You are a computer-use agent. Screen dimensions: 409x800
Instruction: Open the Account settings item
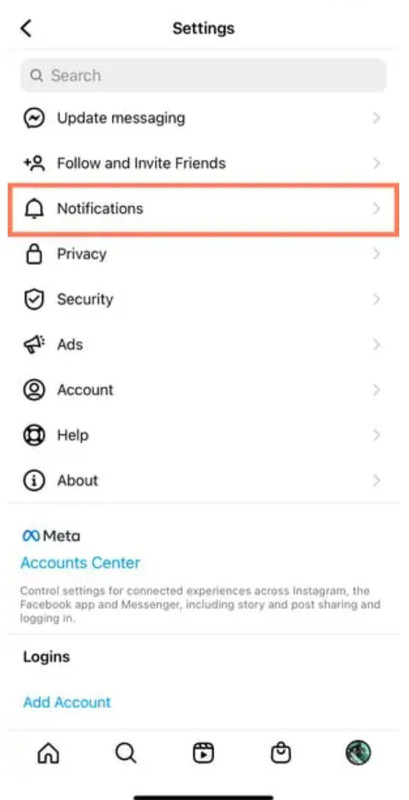203,390
